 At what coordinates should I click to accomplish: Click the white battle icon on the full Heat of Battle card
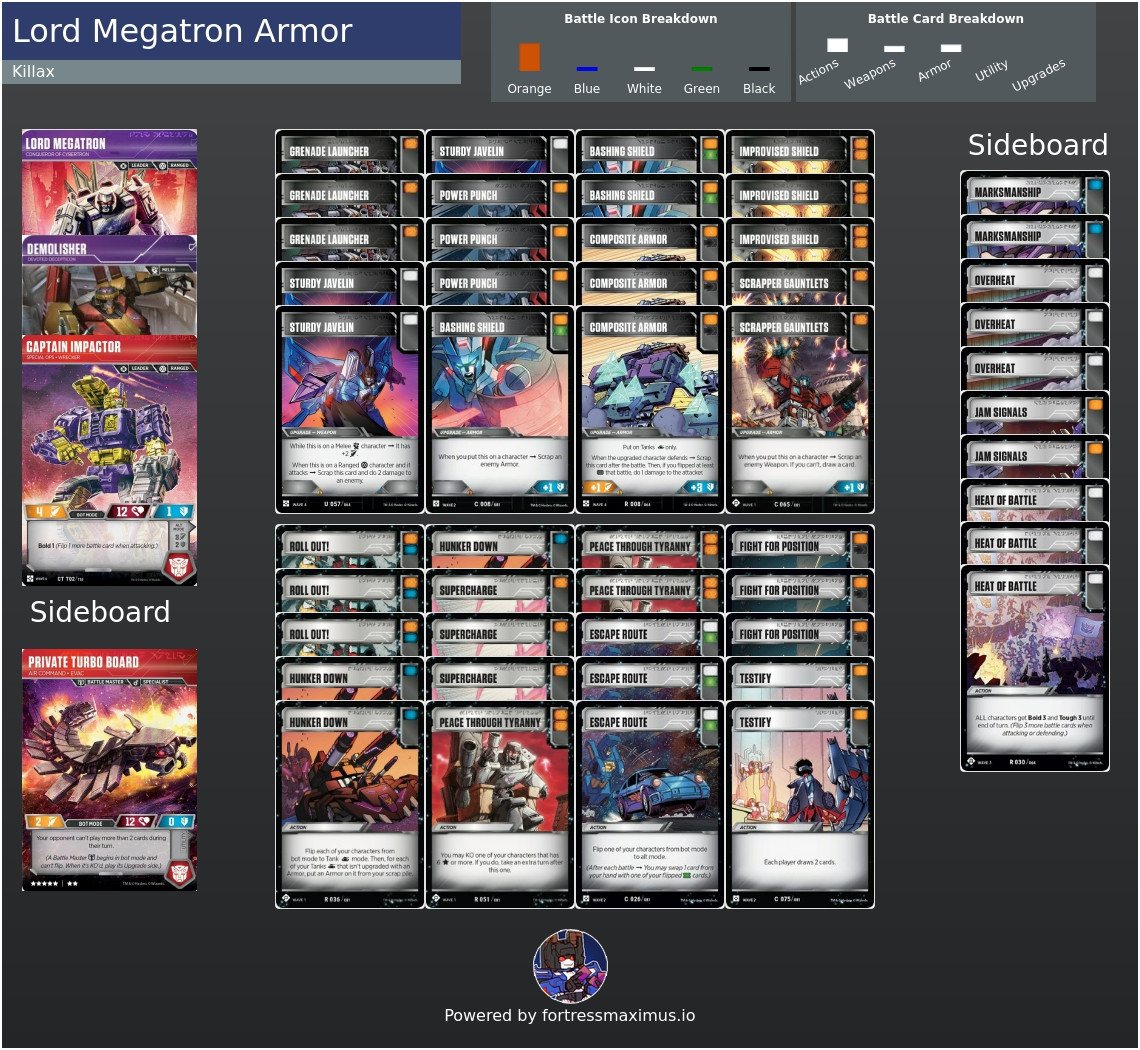click(1095, 580)
